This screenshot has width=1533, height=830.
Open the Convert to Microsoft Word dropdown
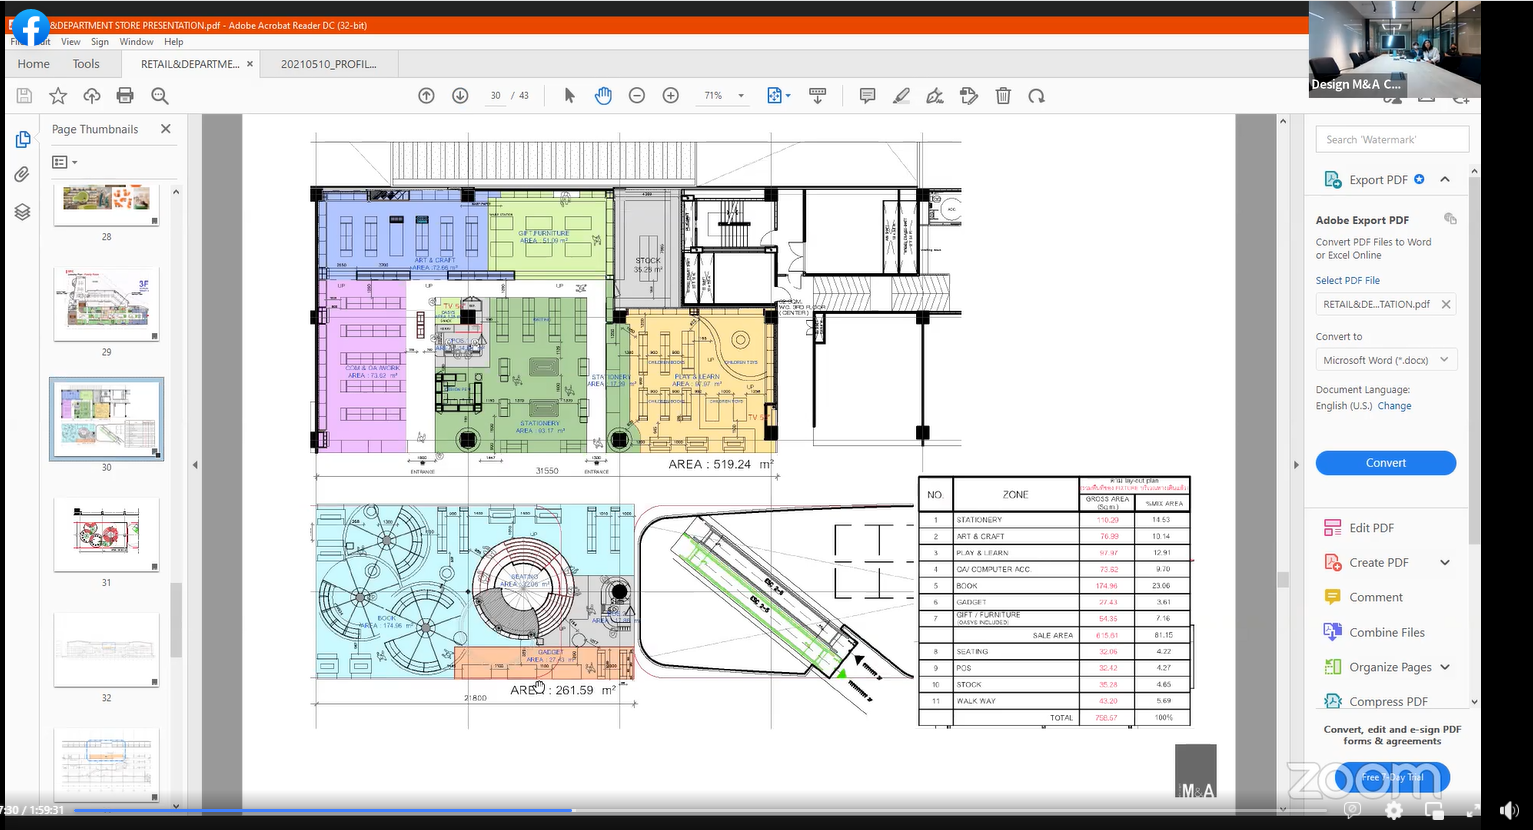1385,360
